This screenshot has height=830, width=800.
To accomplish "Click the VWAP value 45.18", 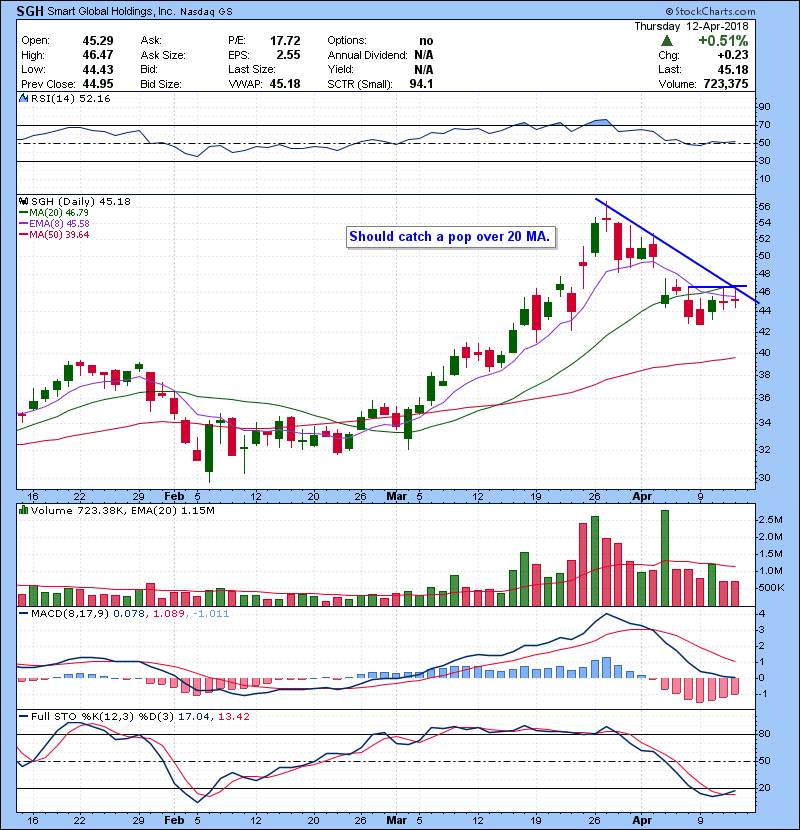I will (285, 84).
